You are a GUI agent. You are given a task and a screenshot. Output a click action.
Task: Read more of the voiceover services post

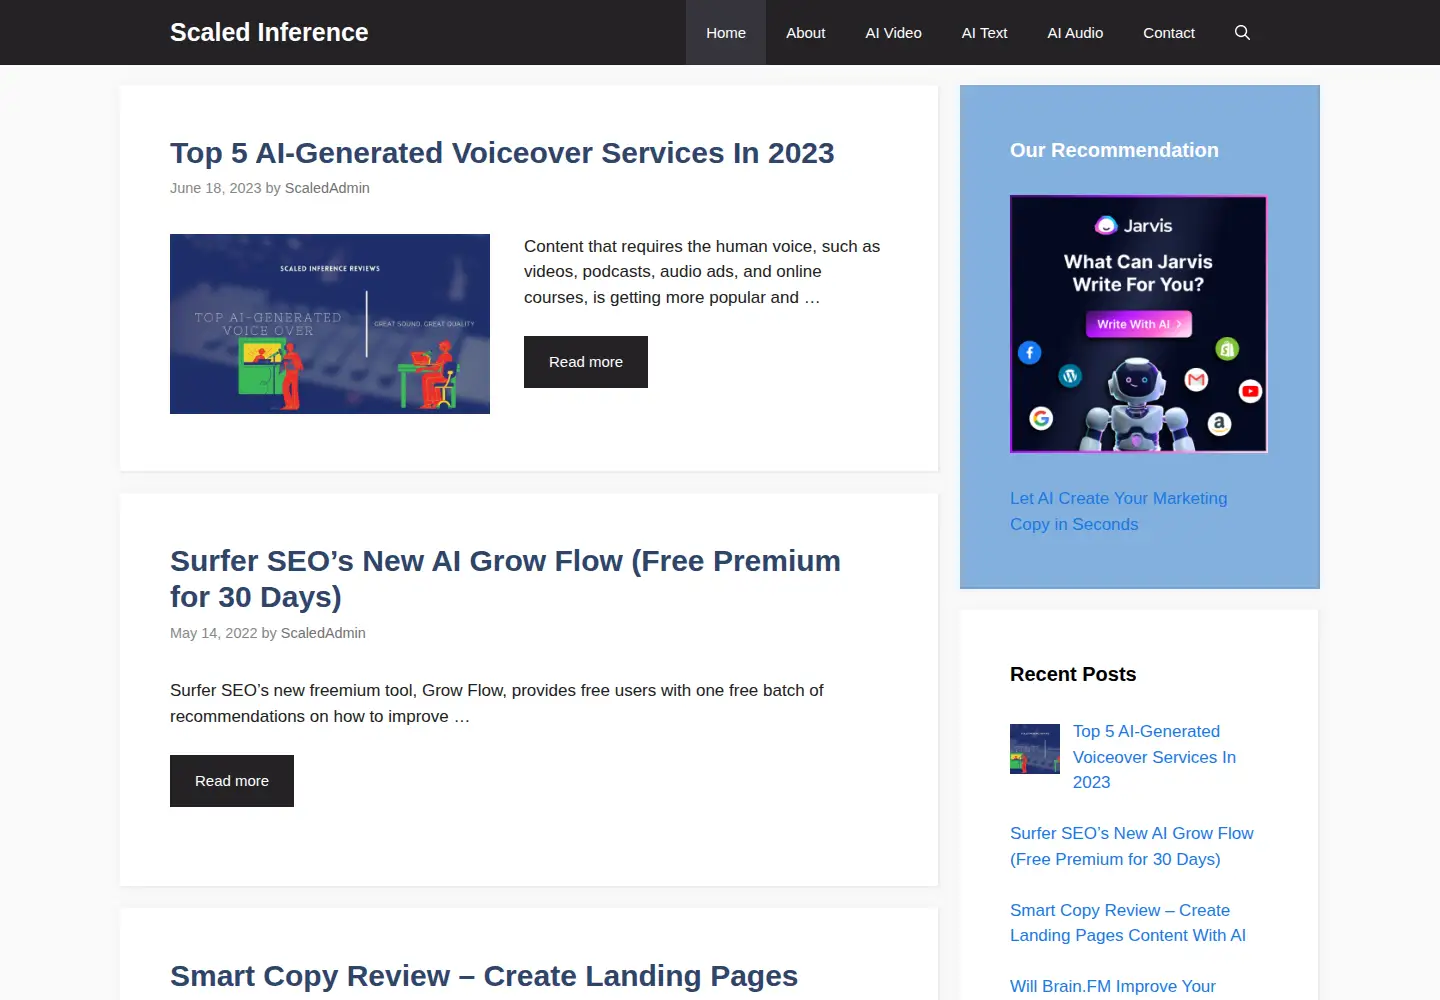pos(586,362)
